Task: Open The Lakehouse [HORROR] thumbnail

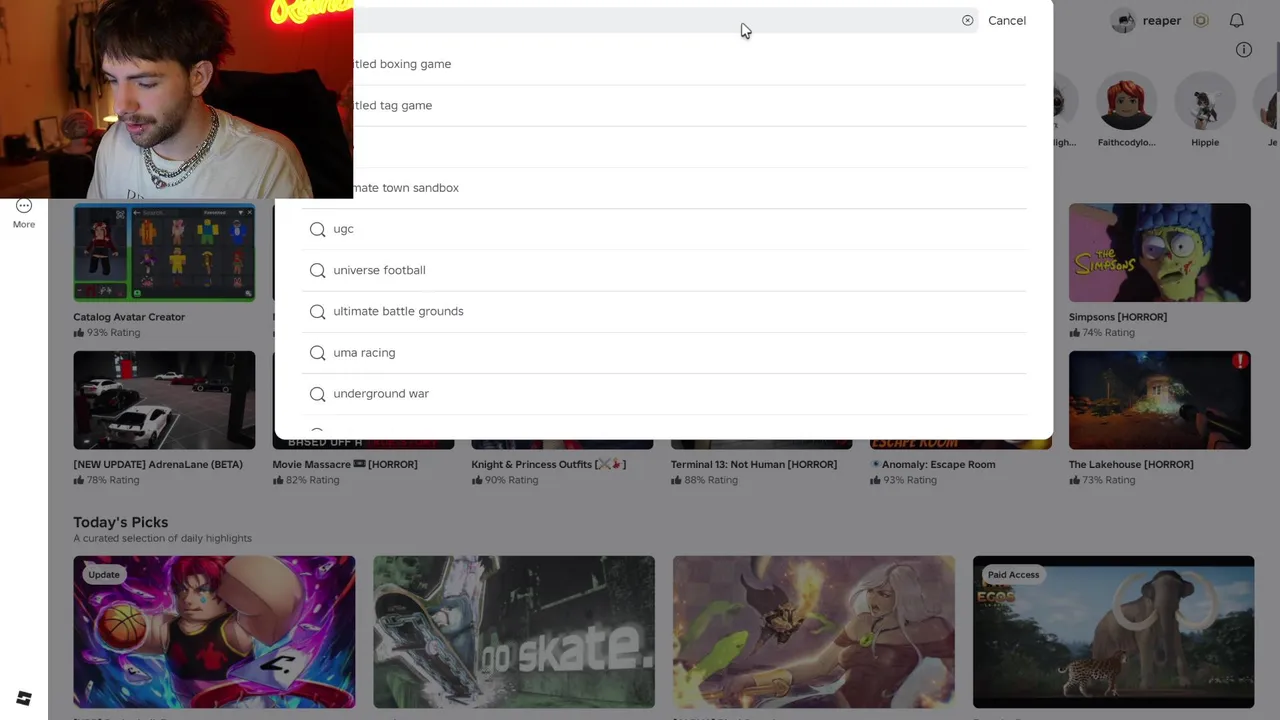Action: [x=1159, y=400]
